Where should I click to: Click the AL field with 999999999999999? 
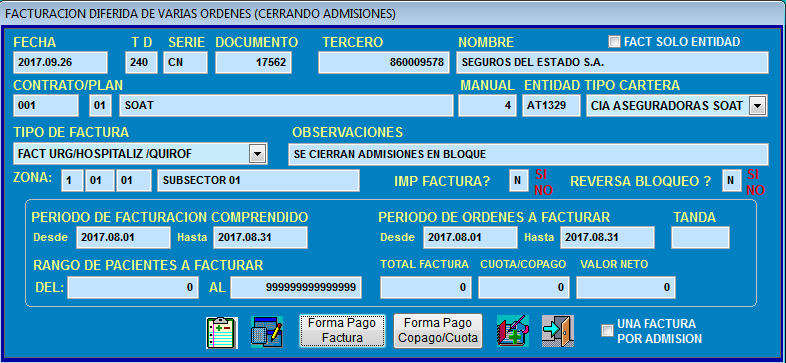pyautogui.click(x=296, y=288)
